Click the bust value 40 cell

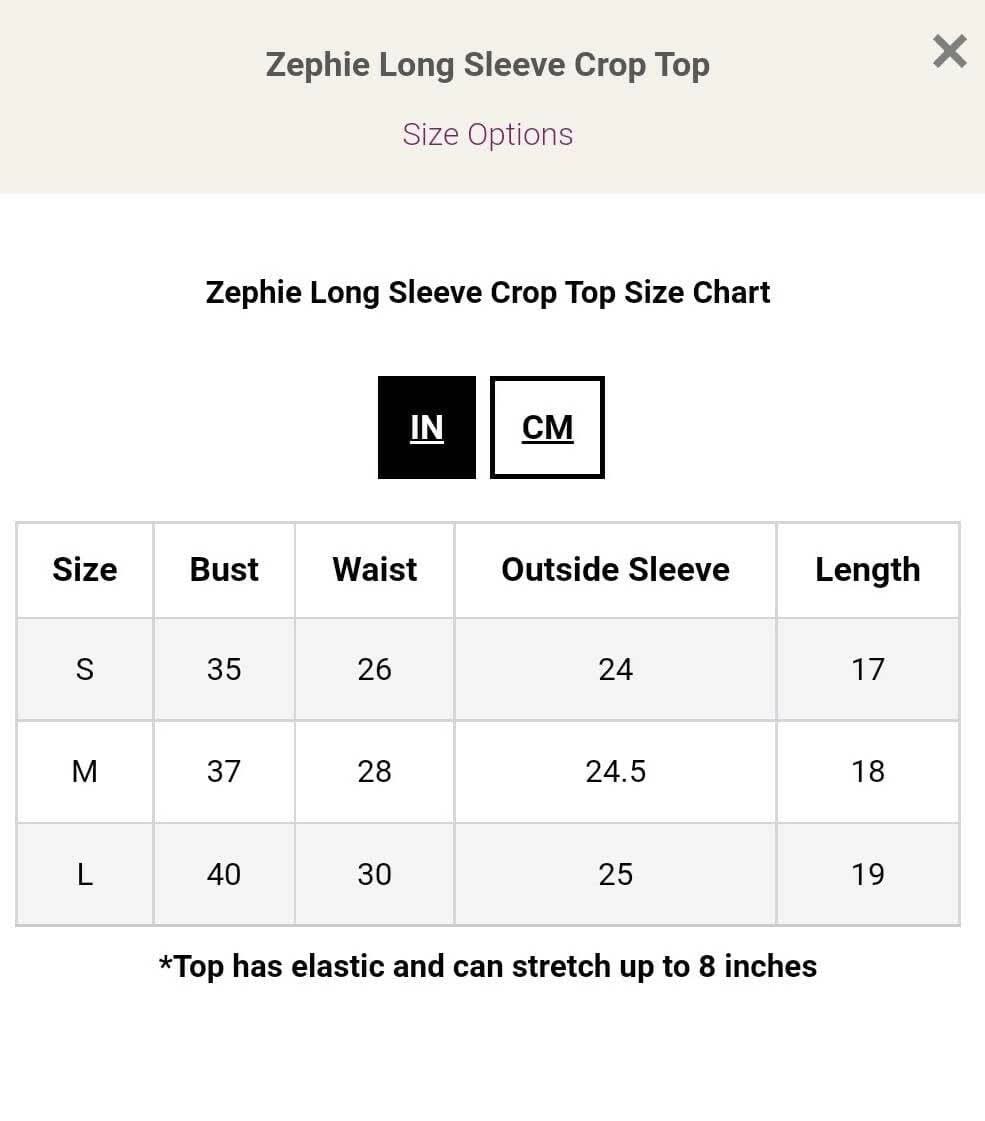click(224, 874)
